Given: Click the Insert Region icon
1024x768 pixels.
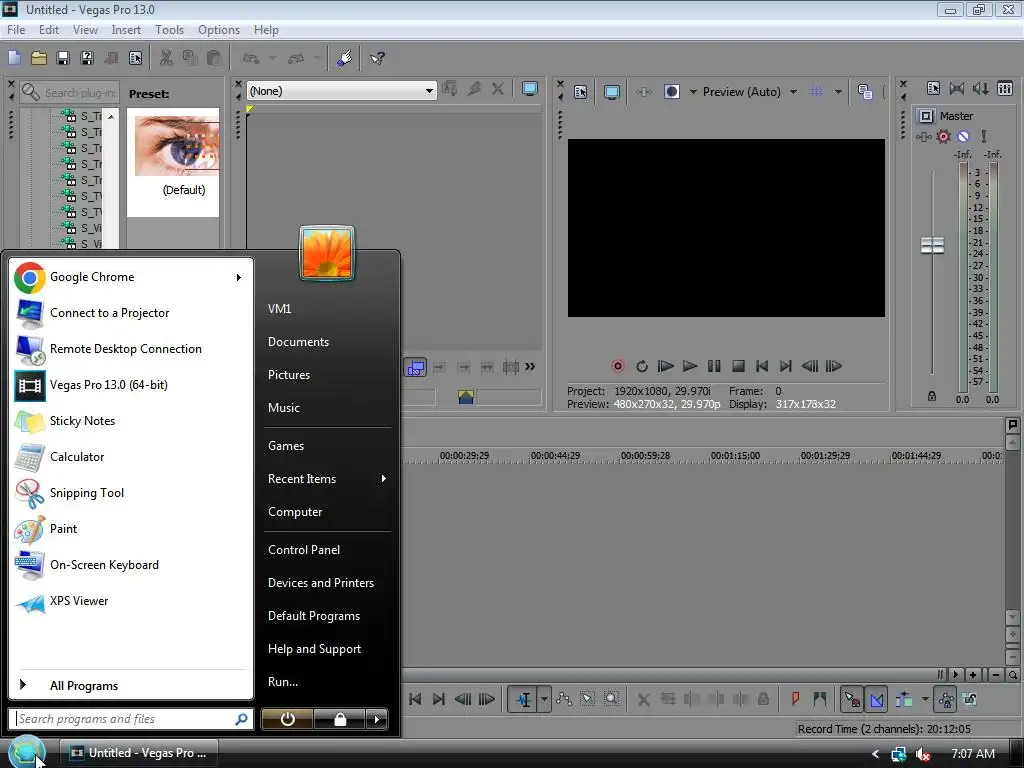Looking at the screenshot, I should click(x=820, y=699).
